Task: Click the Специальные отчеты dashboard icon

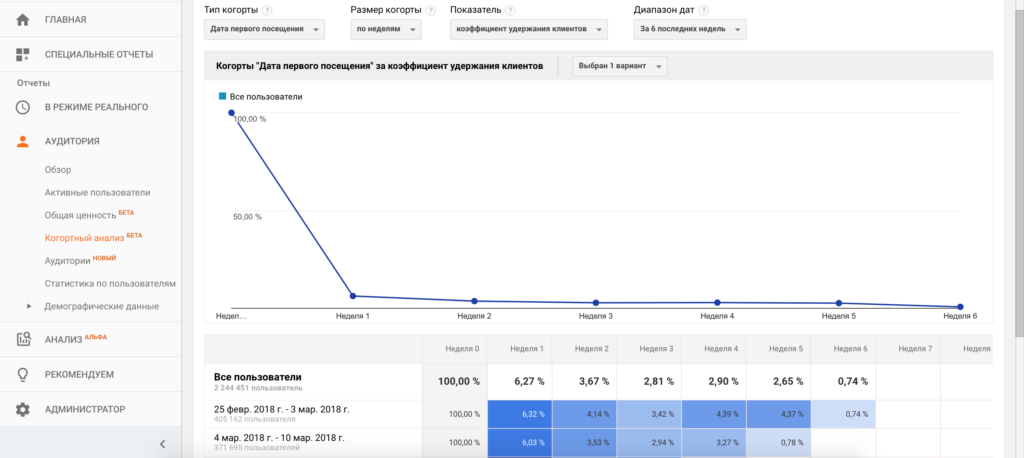Action: [x=23, y=55]
